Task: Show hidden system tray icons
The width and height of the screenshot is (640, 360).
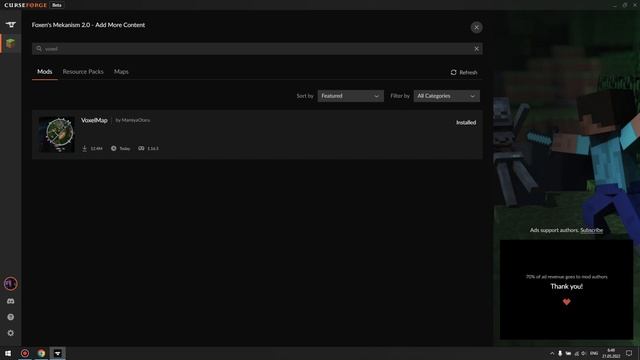Action: 552,353
